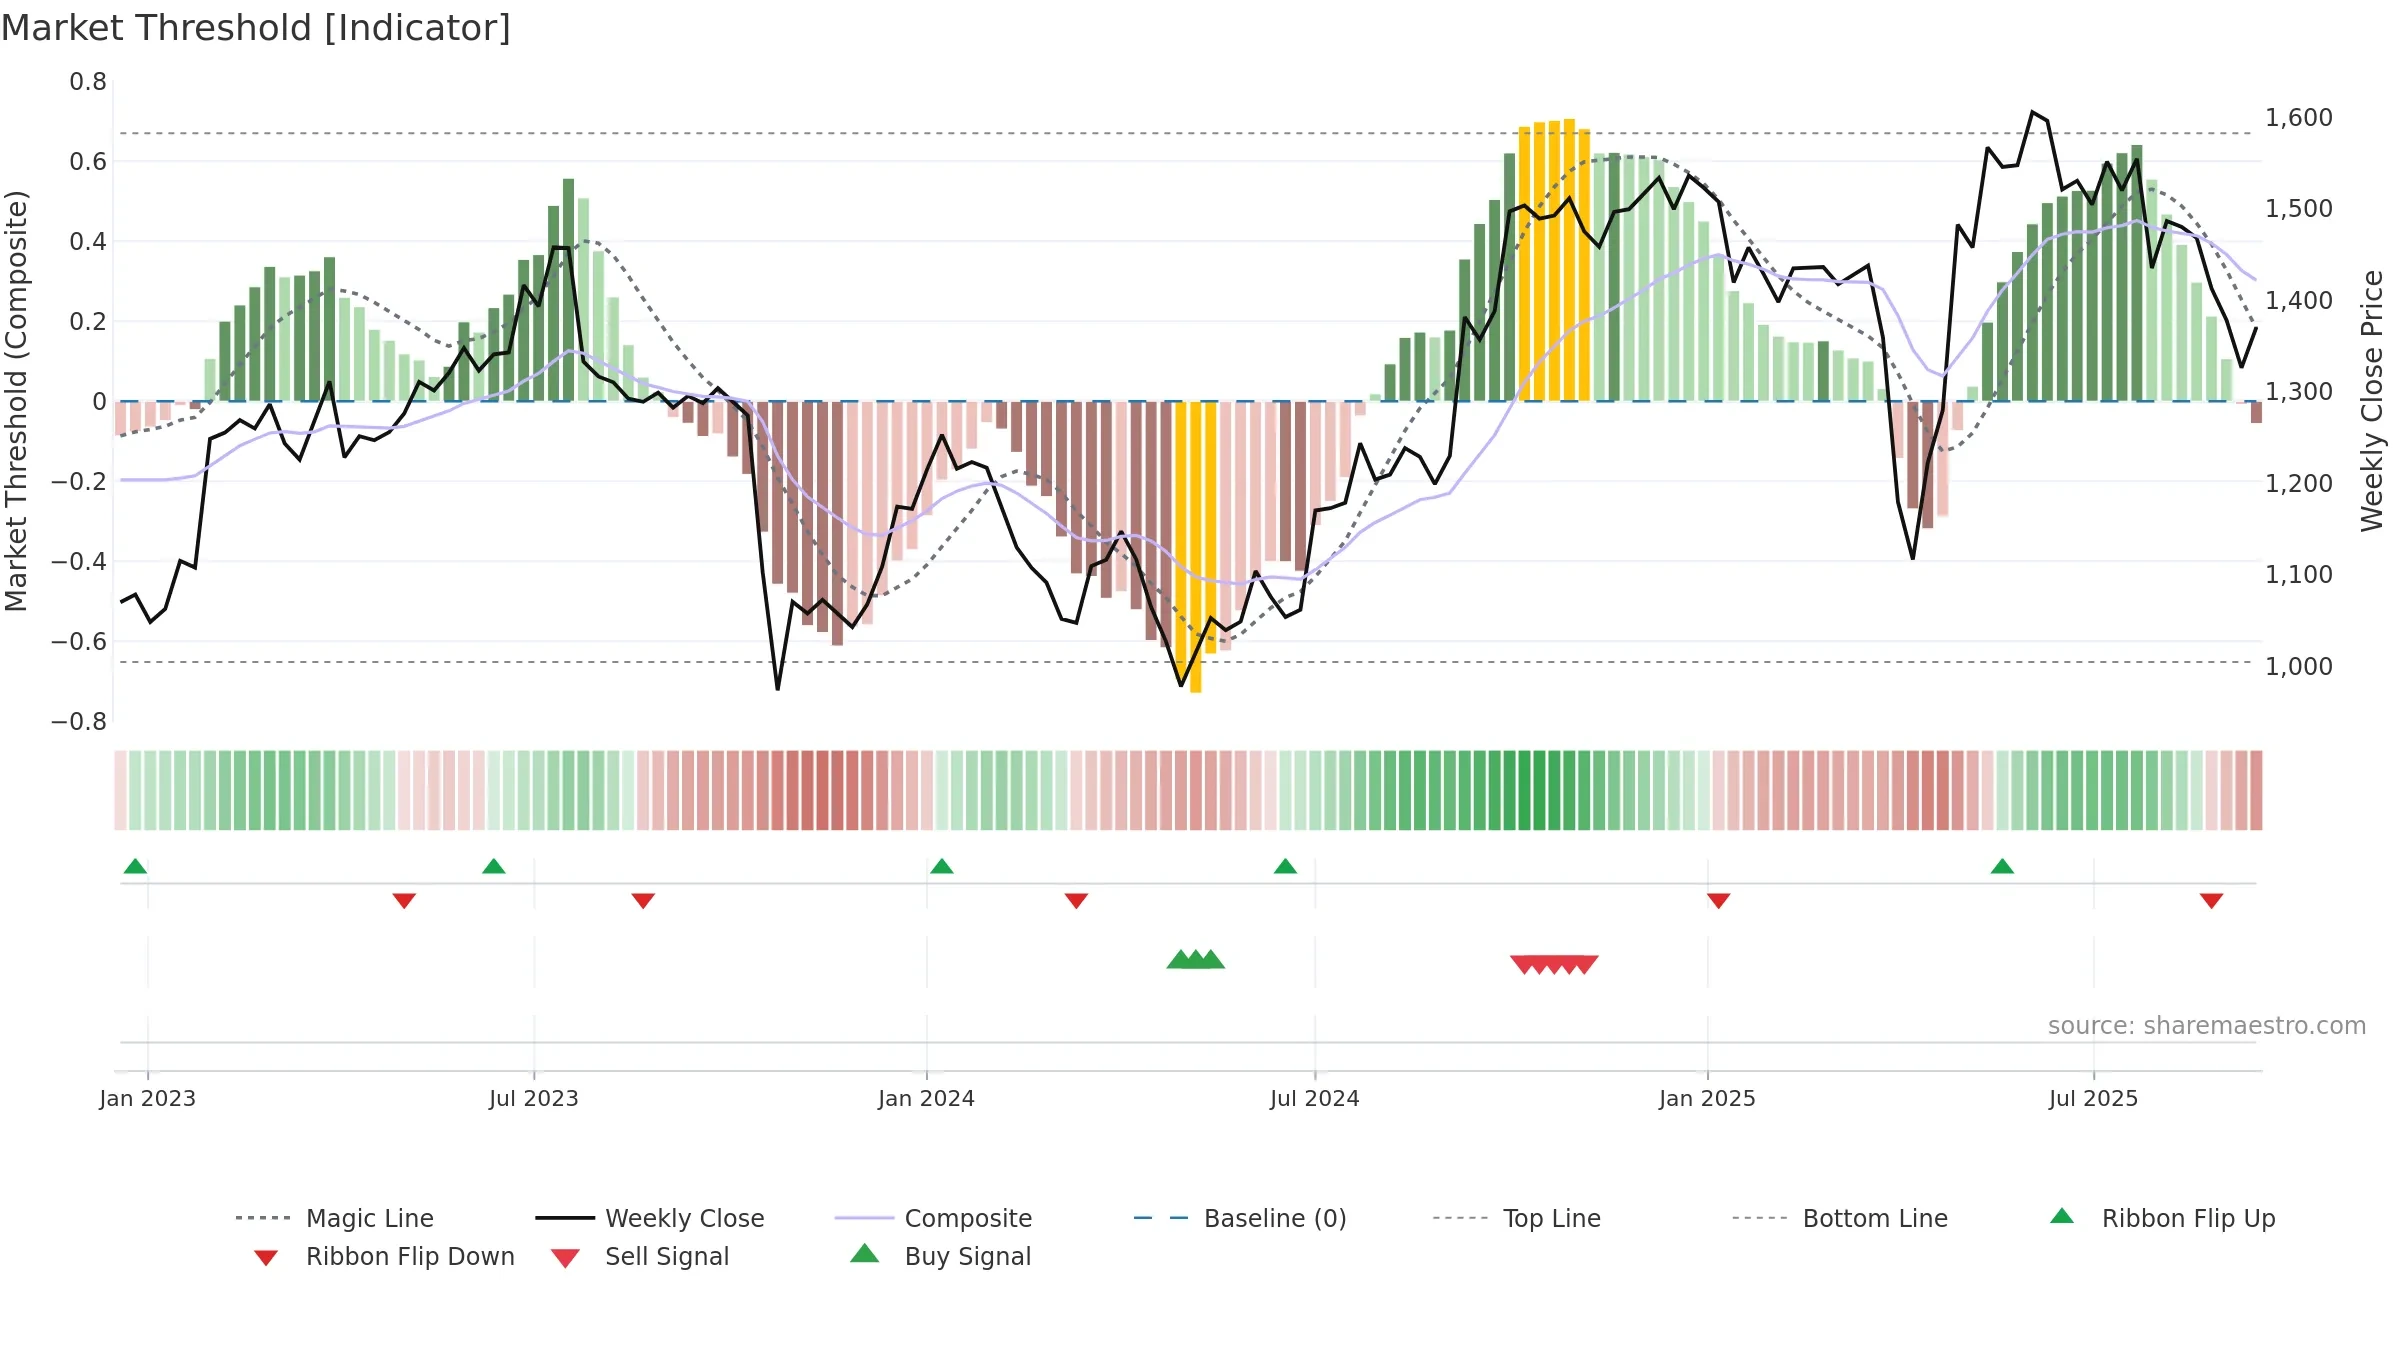The width and height of the screenshot is (2400, 1350).
Task: Click the Buy Signal legend triangle icon
Action: [x=865, y=1253]
